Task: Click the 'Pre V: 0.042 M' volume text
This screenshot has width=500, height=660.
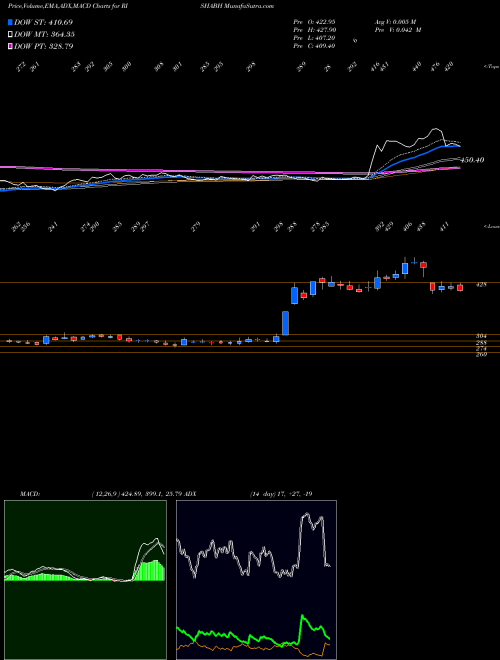Action: 398,30
